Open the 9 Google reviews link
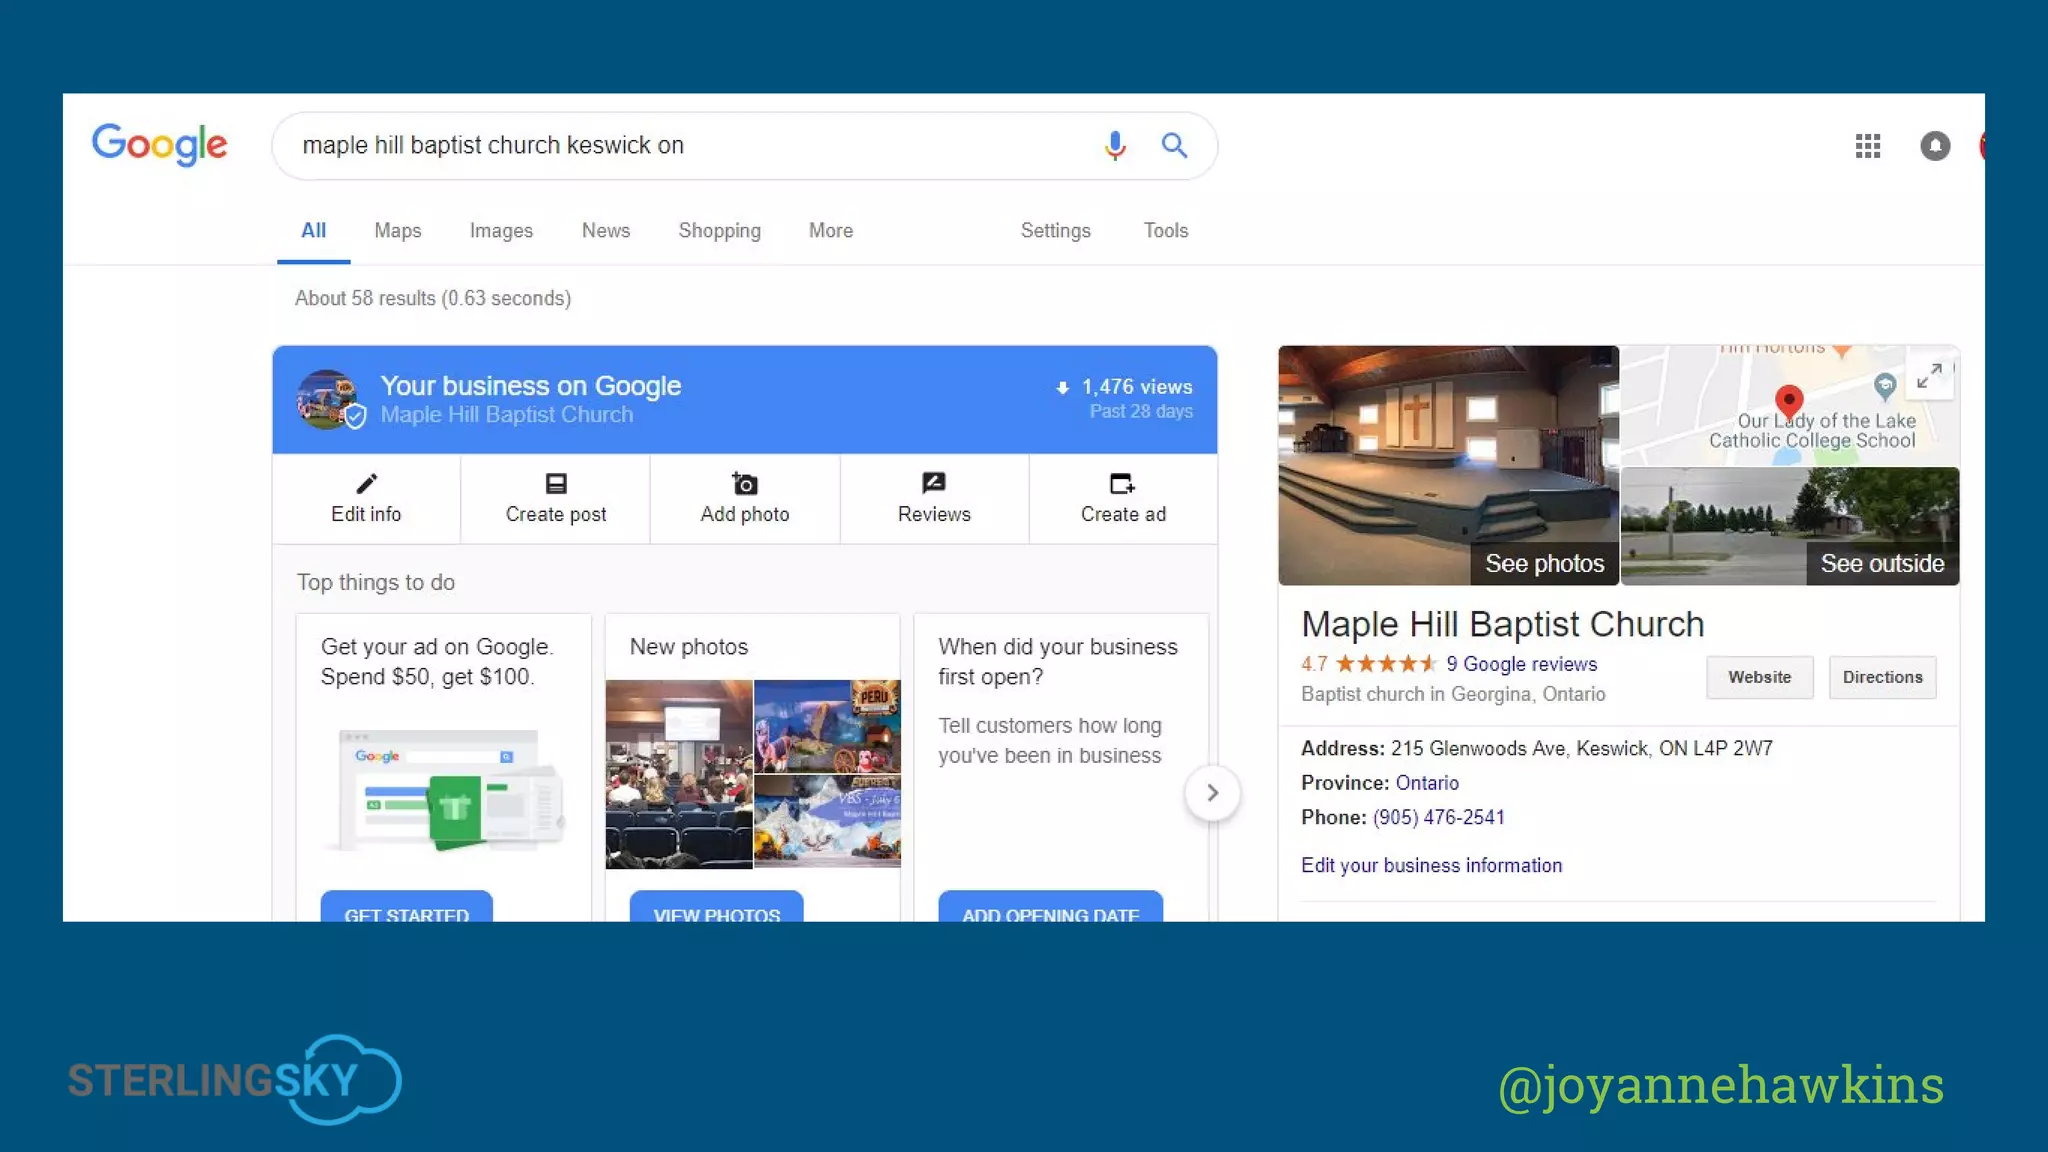The height and width of the screenshot is (1152, 2048). pyautogui.click(x=1521, y=664)
